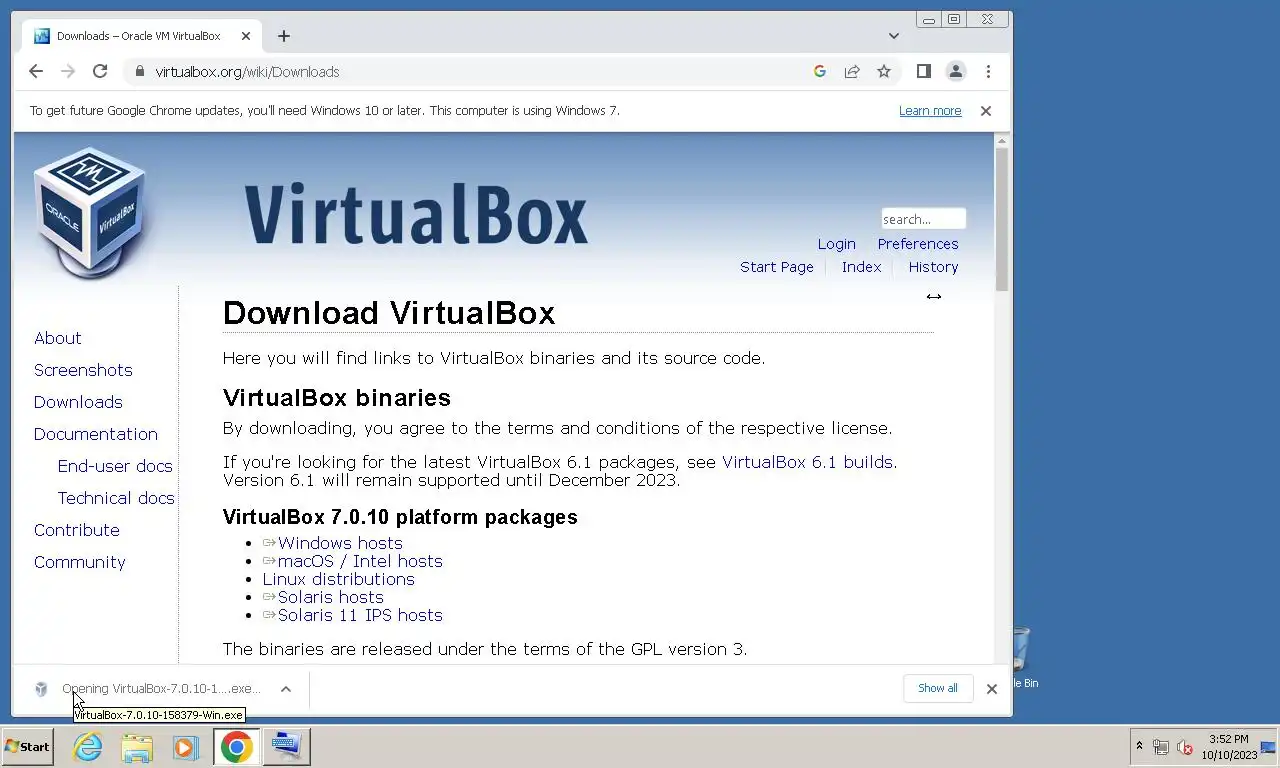The width and height of the screenshot is (1280, 768).
Task: Go to Start Page link
Action: pos(777,267)
